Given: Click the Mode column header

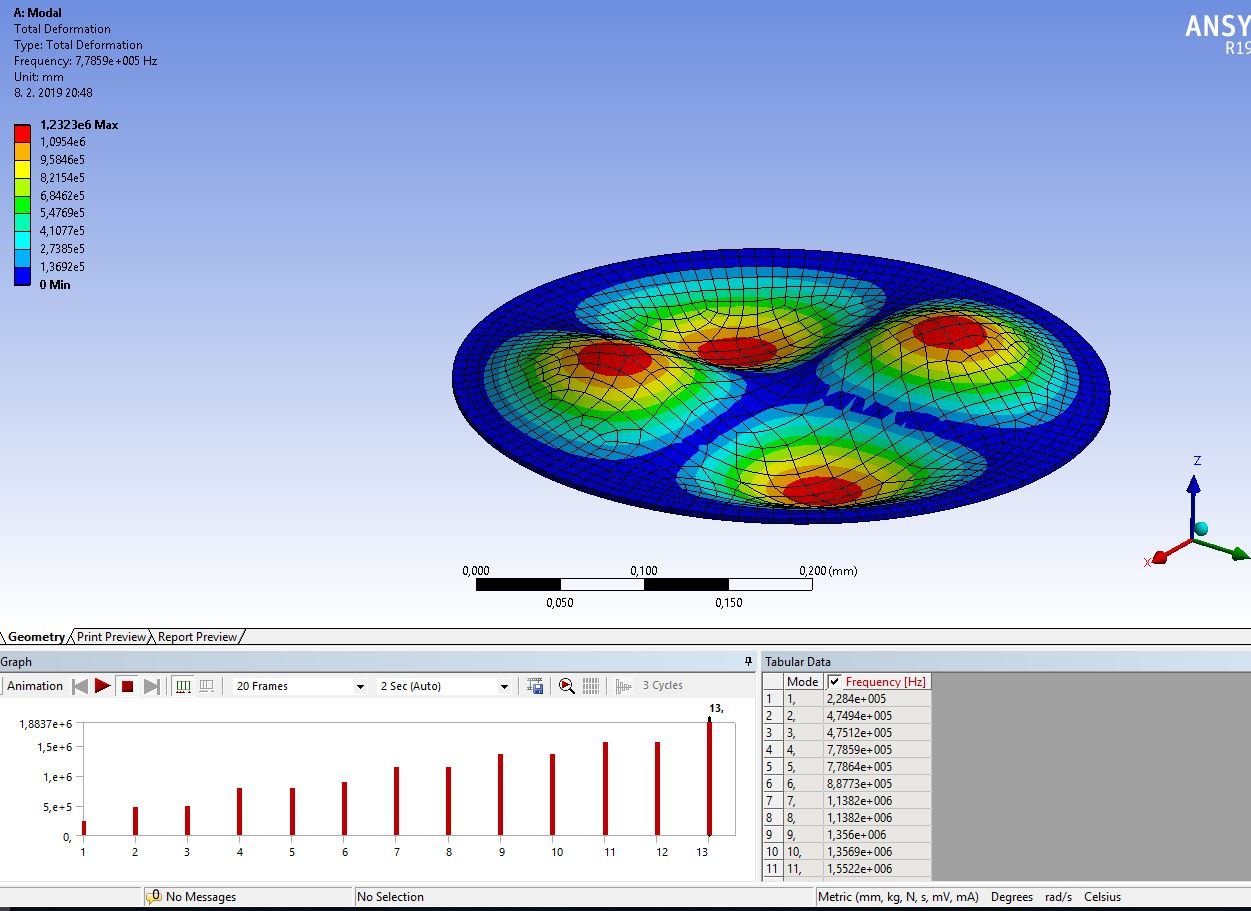Looking at the screenshot, I should 803,682.
